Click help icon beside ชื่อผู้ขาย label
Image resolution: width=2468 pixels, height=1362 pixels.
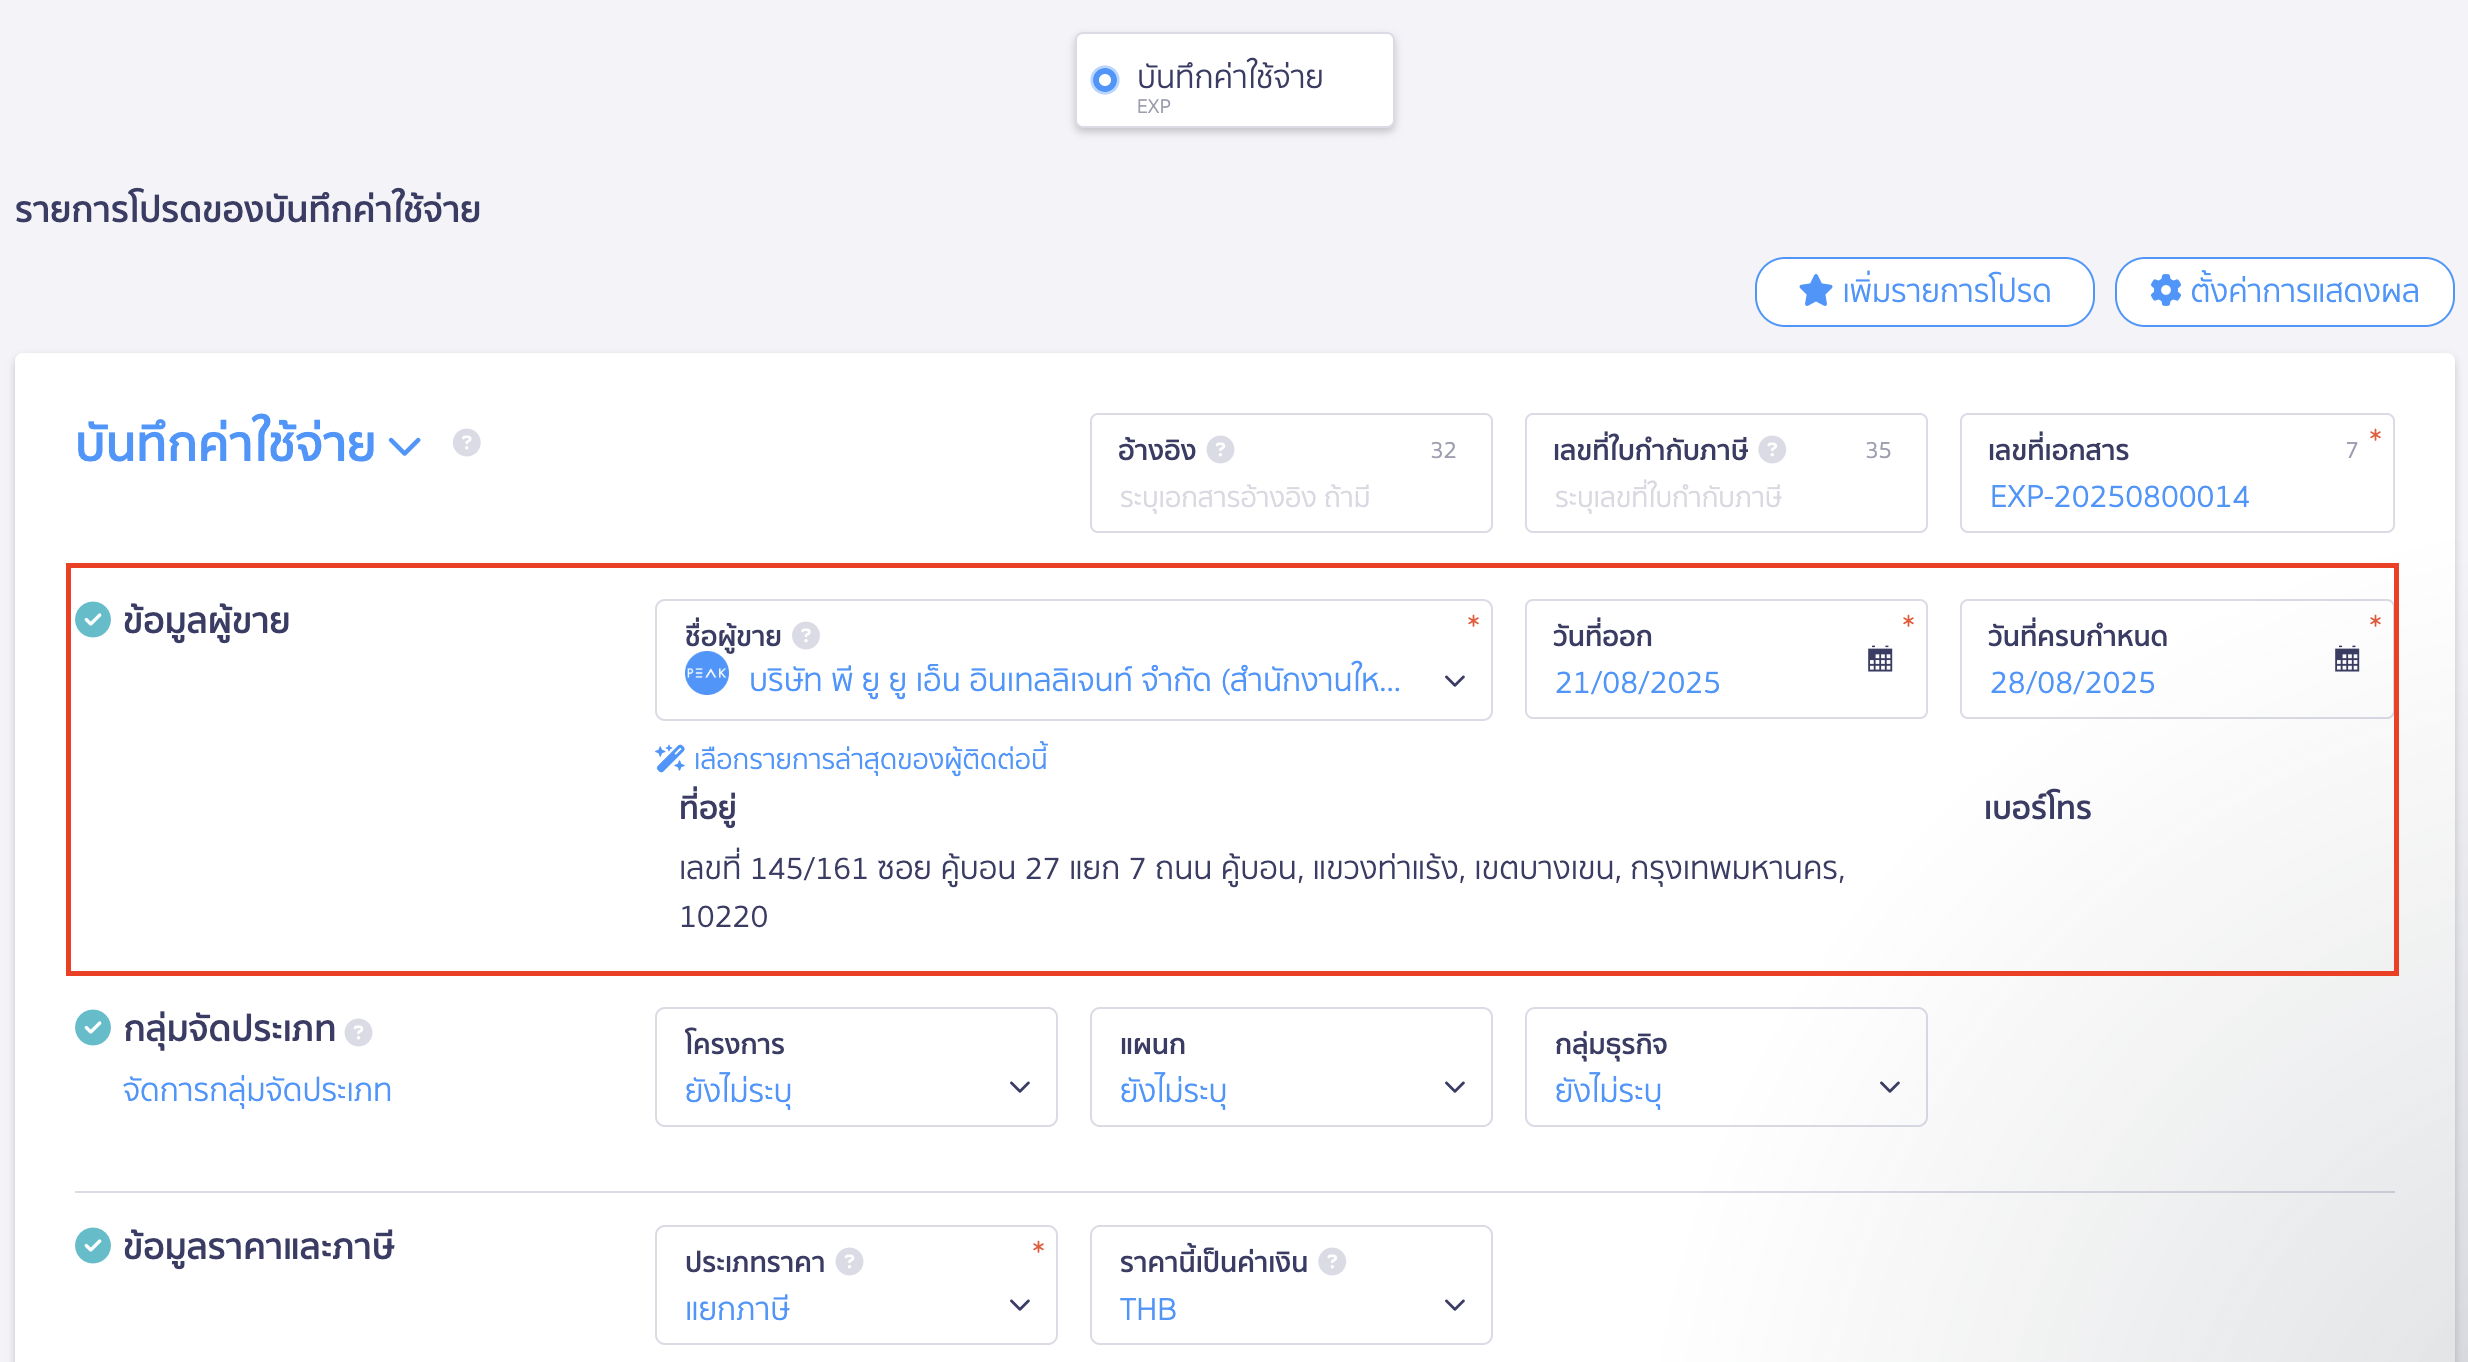tap(806, 636)
